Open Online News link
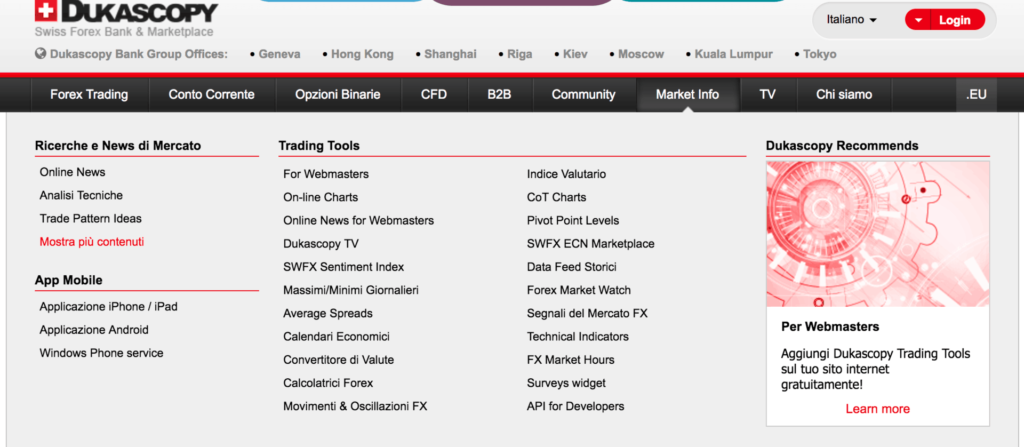Viewport: 1024px width, 447px height. coord(72,172)
